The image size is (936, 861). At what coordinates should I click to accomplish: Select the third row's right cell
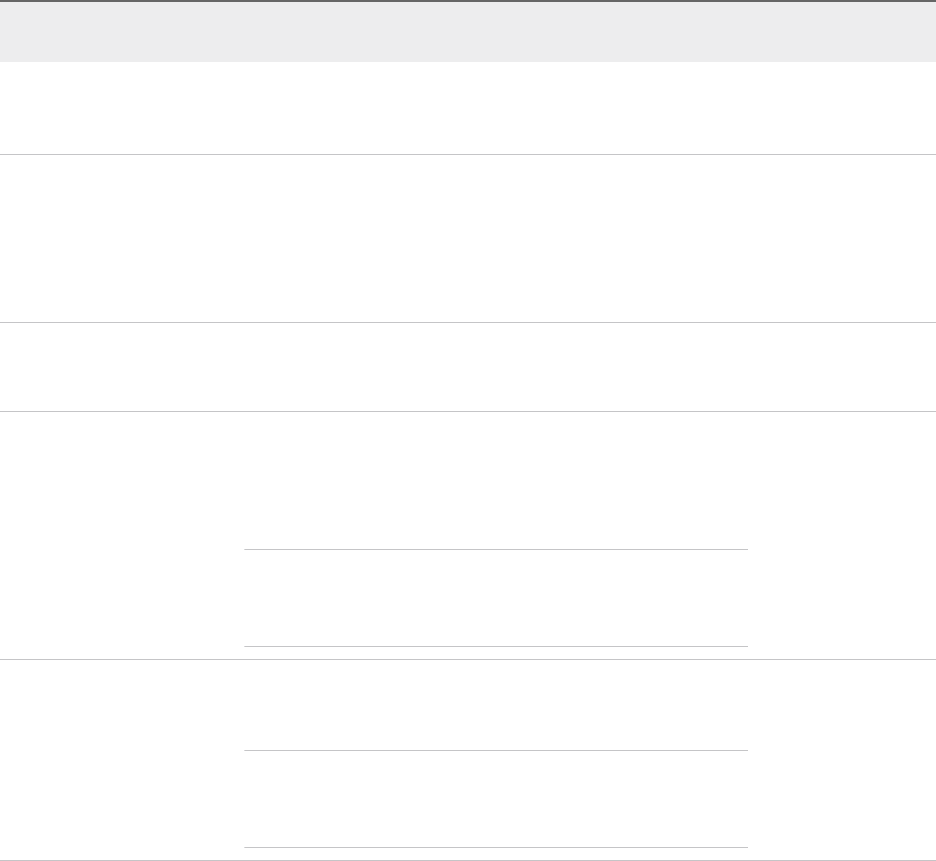coord(842,366)
